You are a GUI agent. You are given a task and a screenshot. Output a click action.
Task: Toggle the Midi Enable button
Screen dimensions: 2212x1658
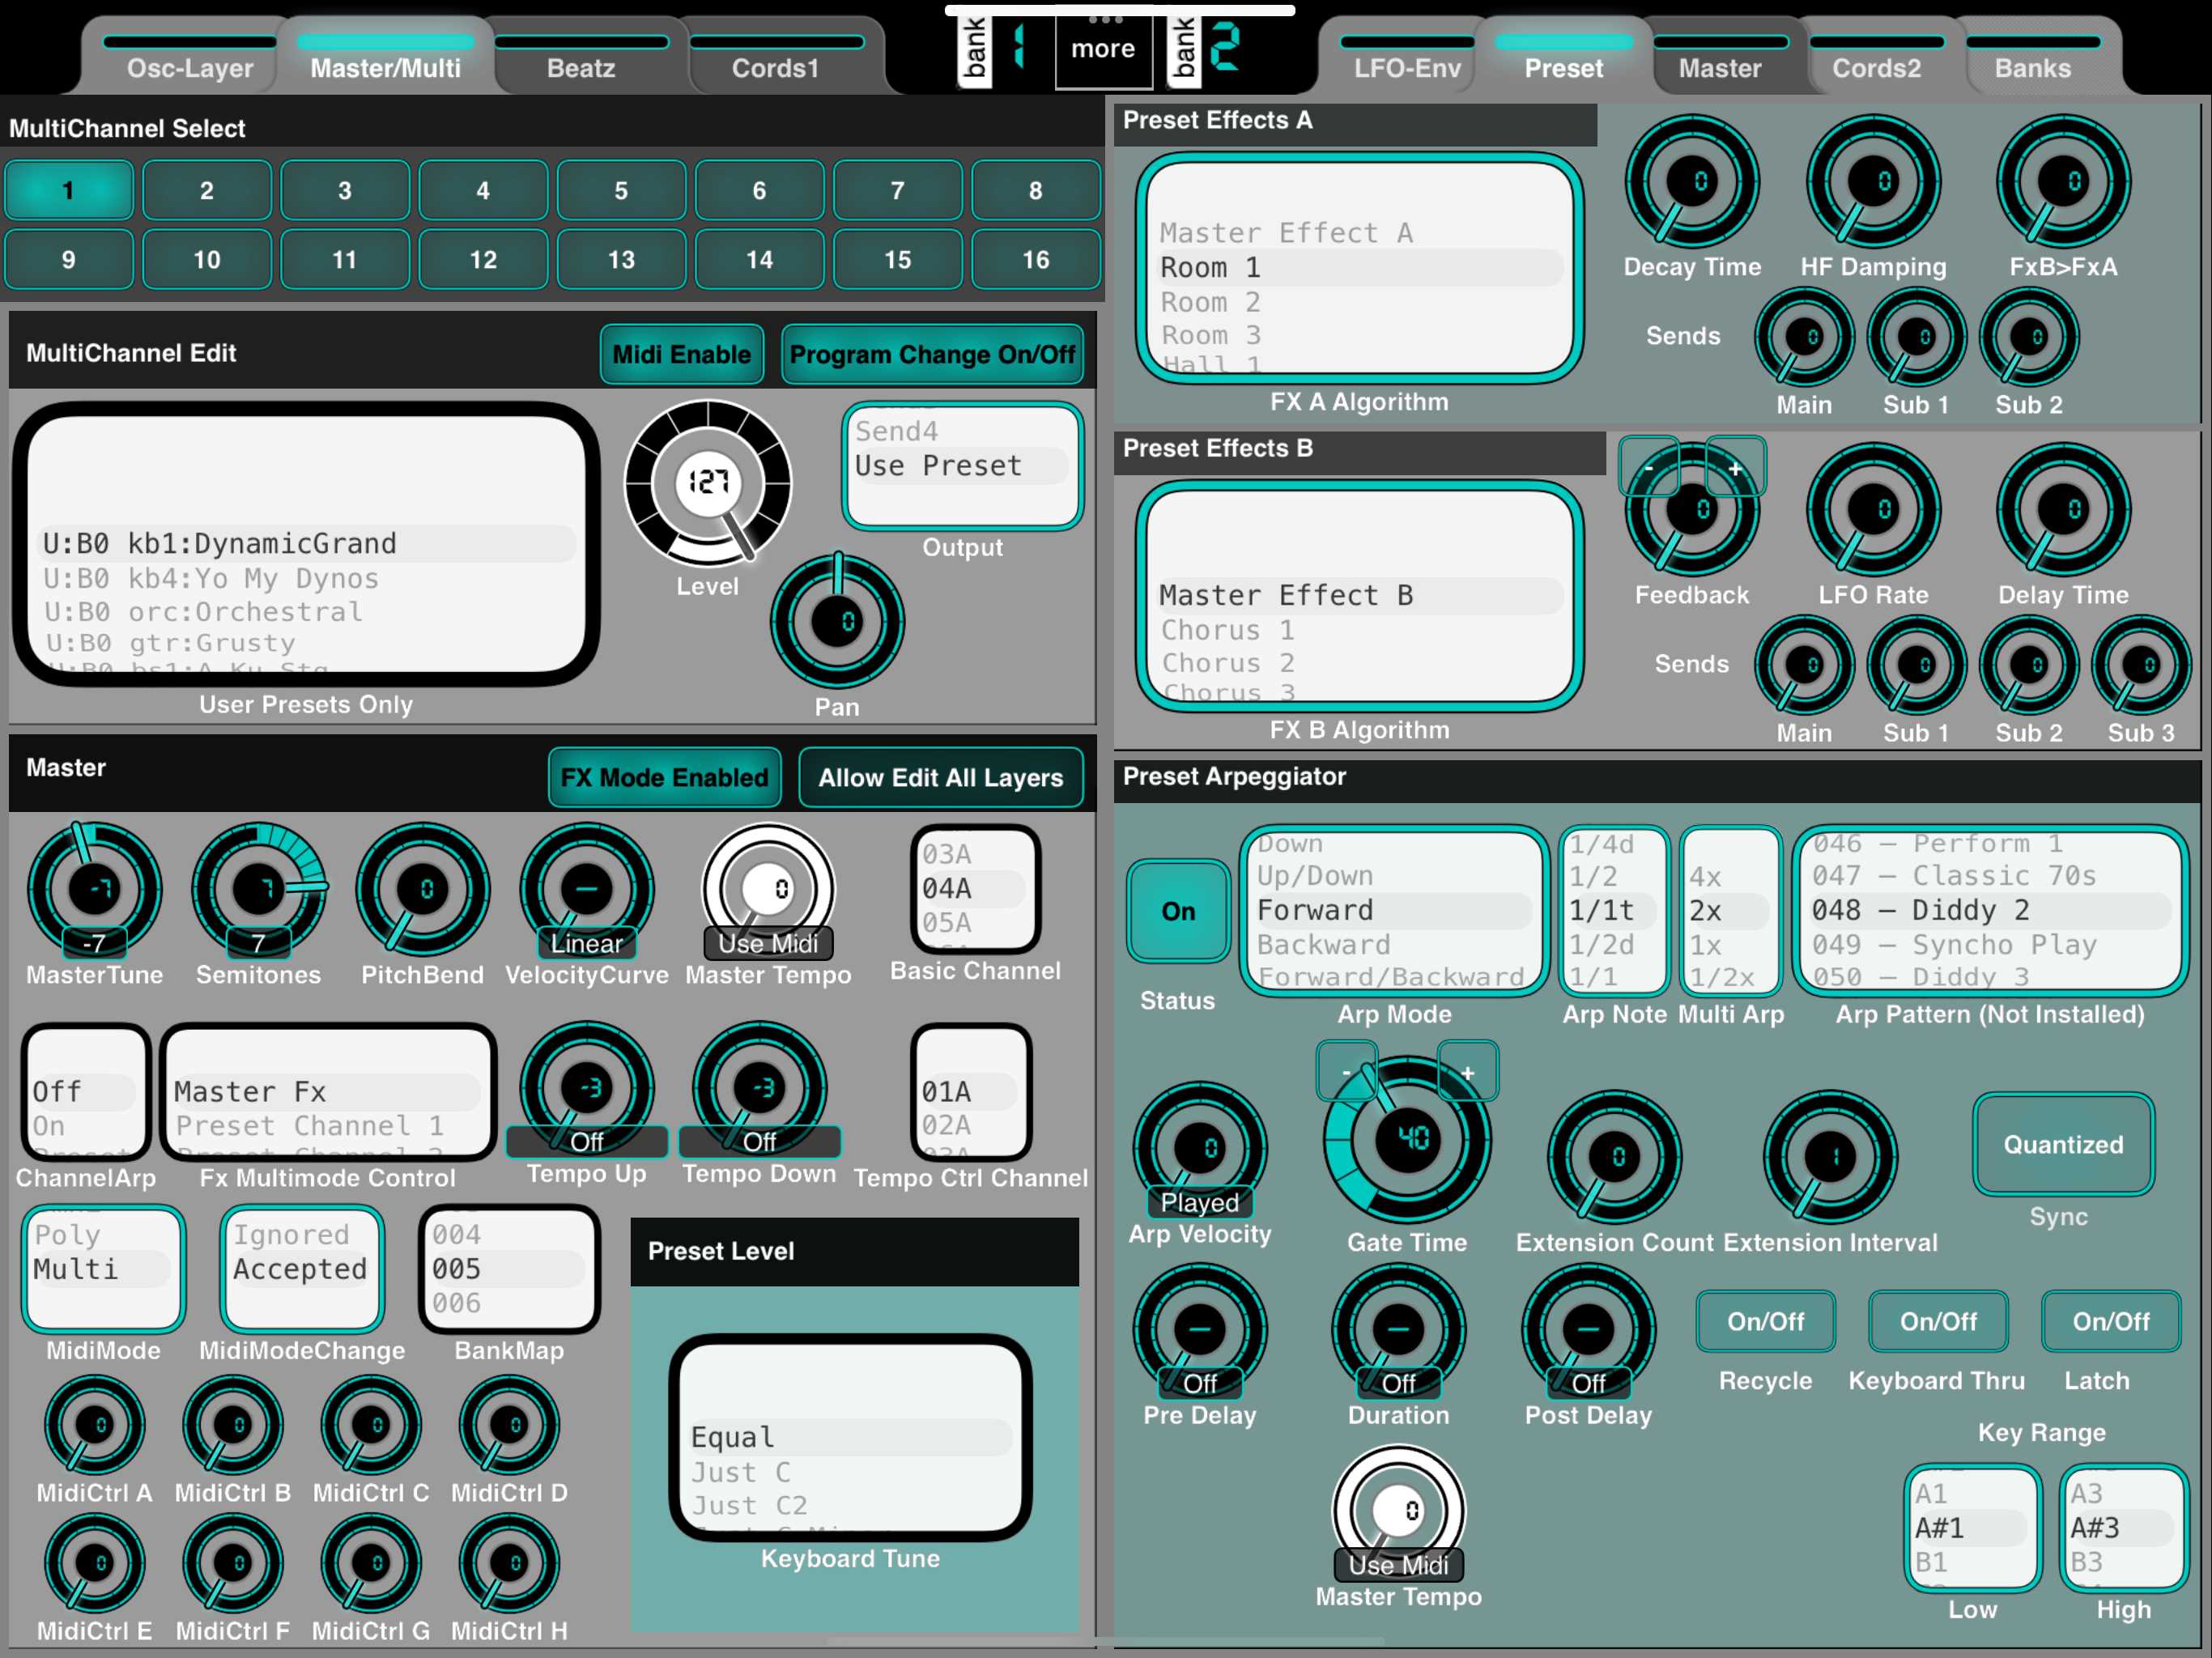click(682, 354)
